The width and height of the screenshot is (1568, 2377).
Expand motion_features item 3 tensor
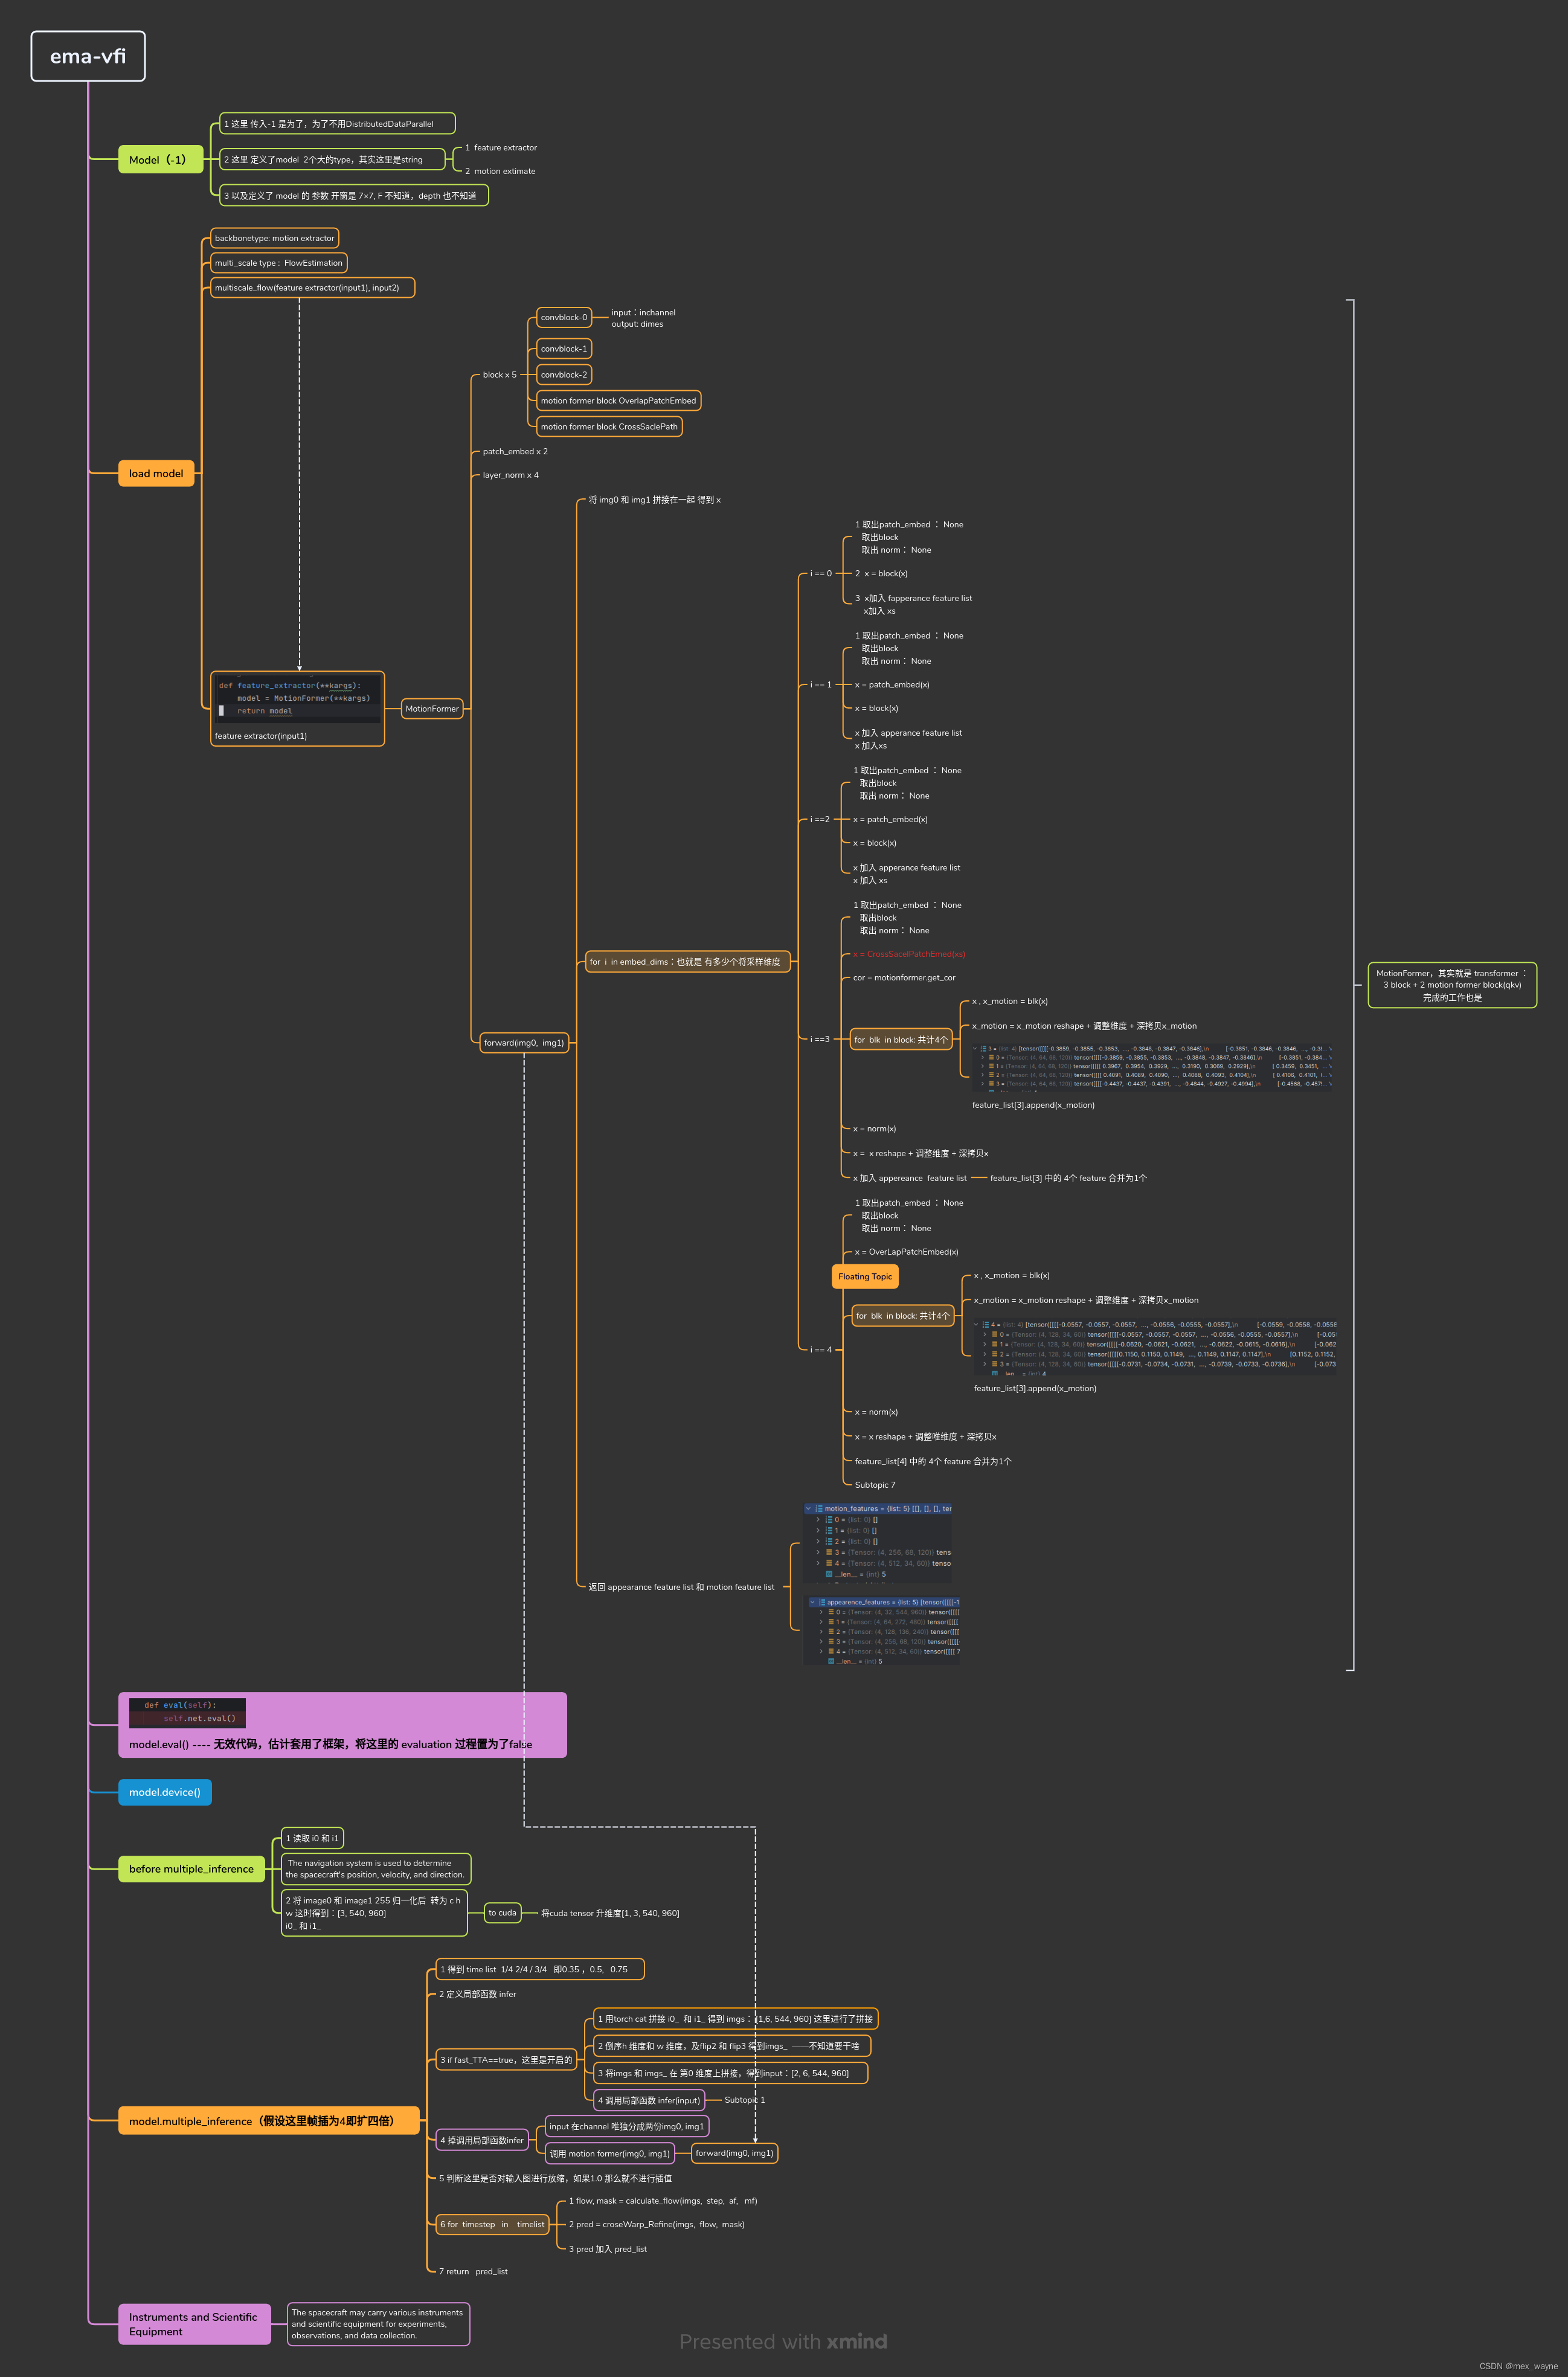pyautogui.click(x=818, y=1552)
